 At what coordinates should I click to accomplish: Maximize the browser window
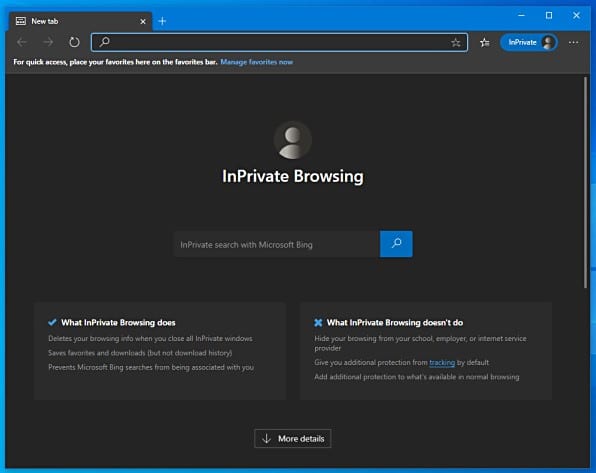click(549, 15)
